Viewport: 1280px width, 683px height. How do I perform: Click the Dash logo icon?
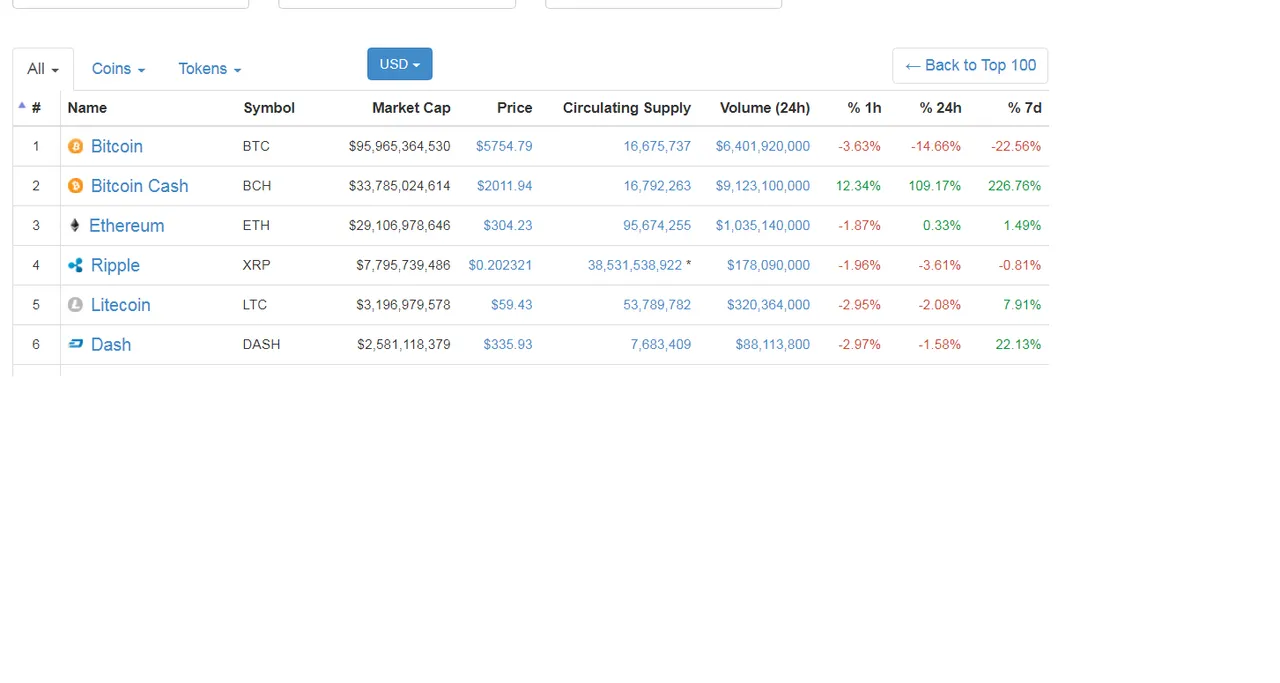75,344
